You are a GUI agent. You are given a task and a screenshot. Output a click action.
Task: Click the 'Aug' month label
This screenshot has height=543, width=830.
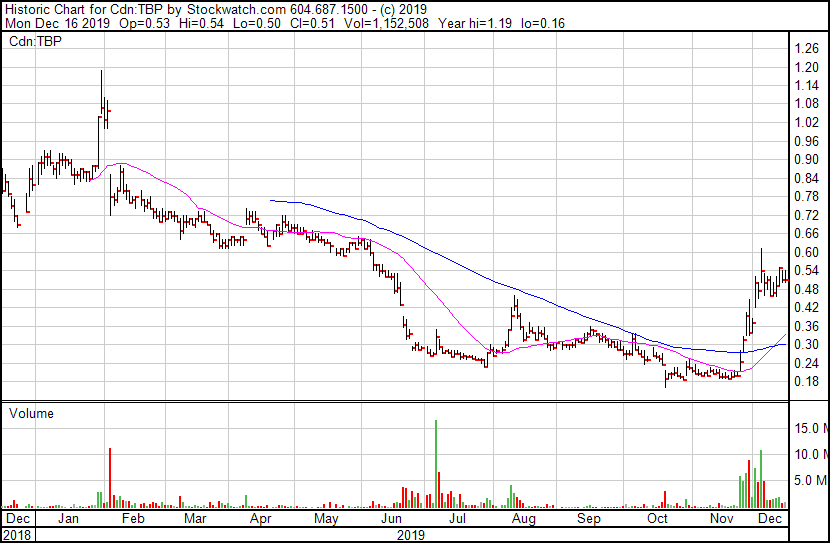(524, 519)
